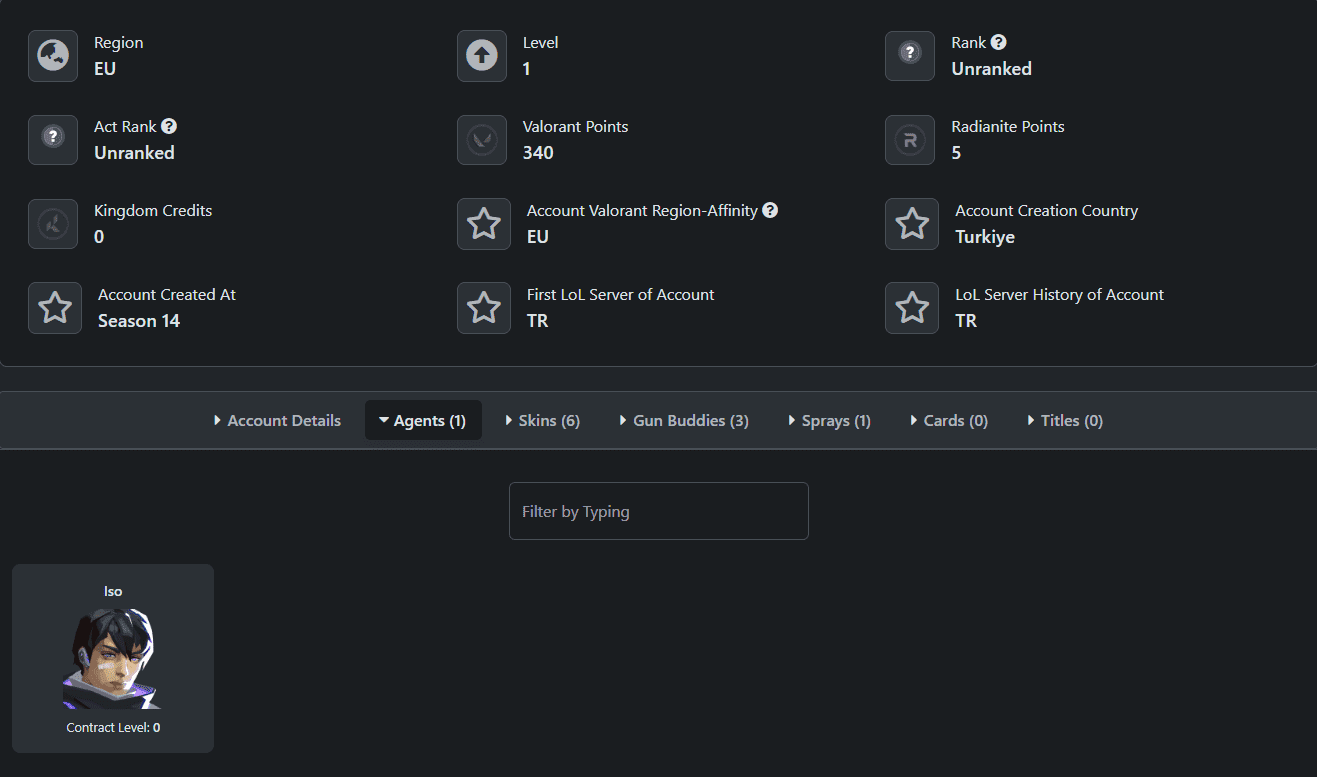Click the Valorant Points currency icon

[482, 140]
